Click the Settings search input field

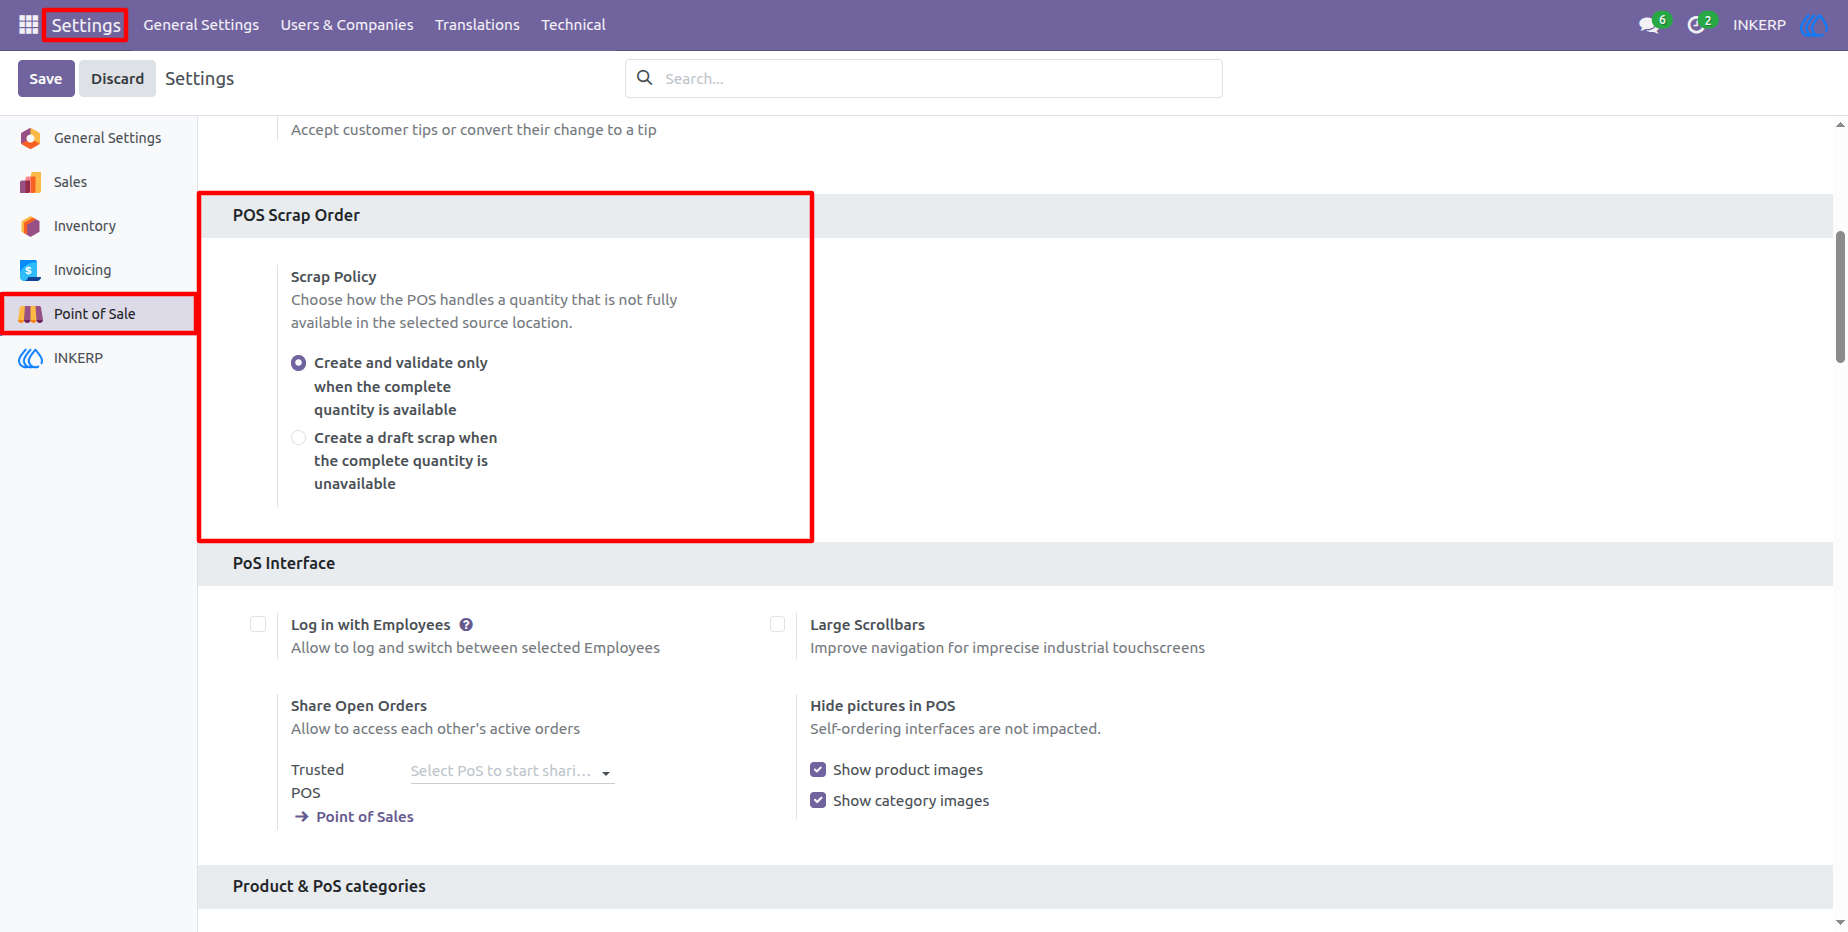(x=924, y=79)
